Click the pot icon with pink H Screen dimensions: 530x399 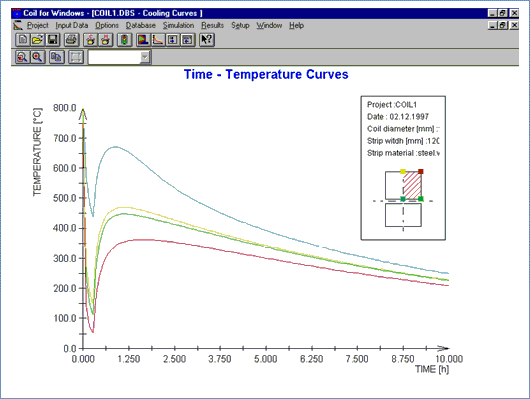click(x=105, y=40)
